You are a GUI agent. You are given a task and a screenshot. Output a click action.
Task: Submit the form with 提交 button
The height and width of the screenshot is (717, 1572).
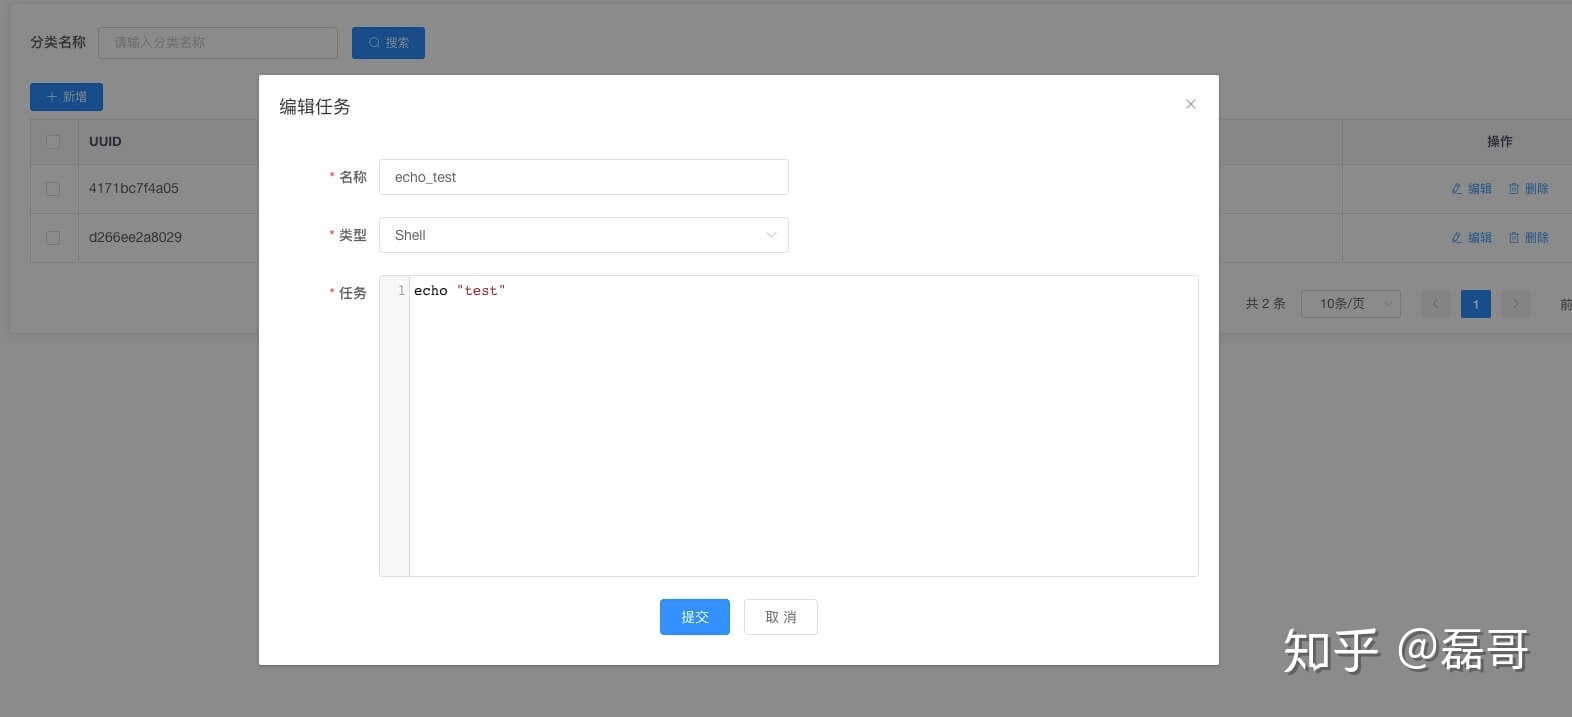694,617
